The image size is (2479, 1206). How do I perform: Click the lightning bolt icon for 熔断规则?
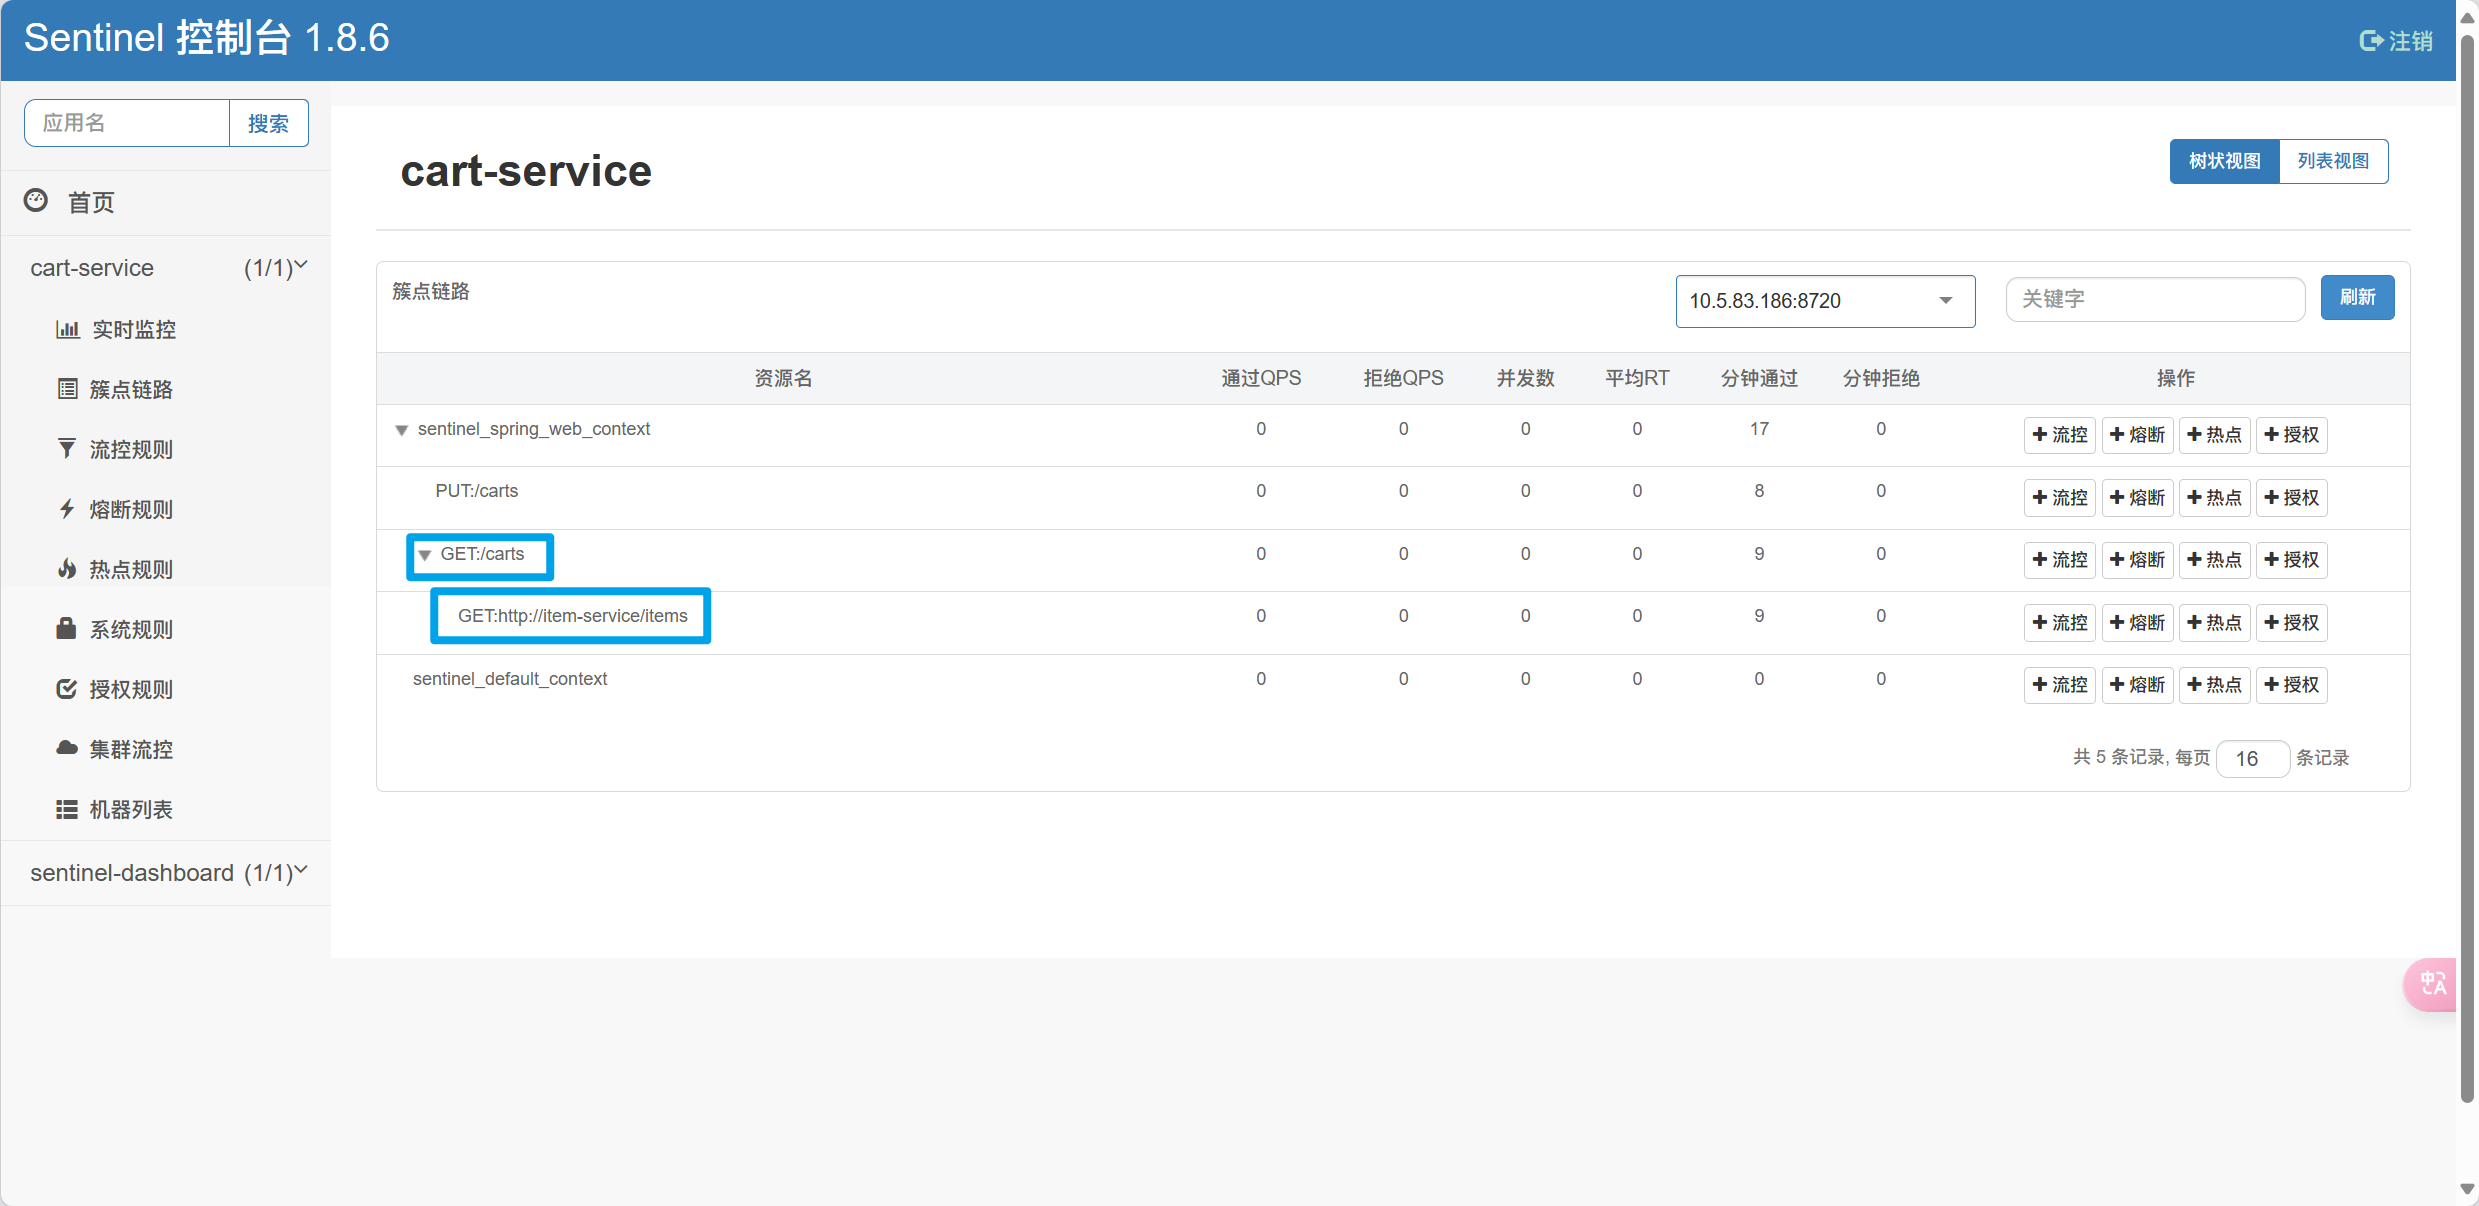coord(67,509)
